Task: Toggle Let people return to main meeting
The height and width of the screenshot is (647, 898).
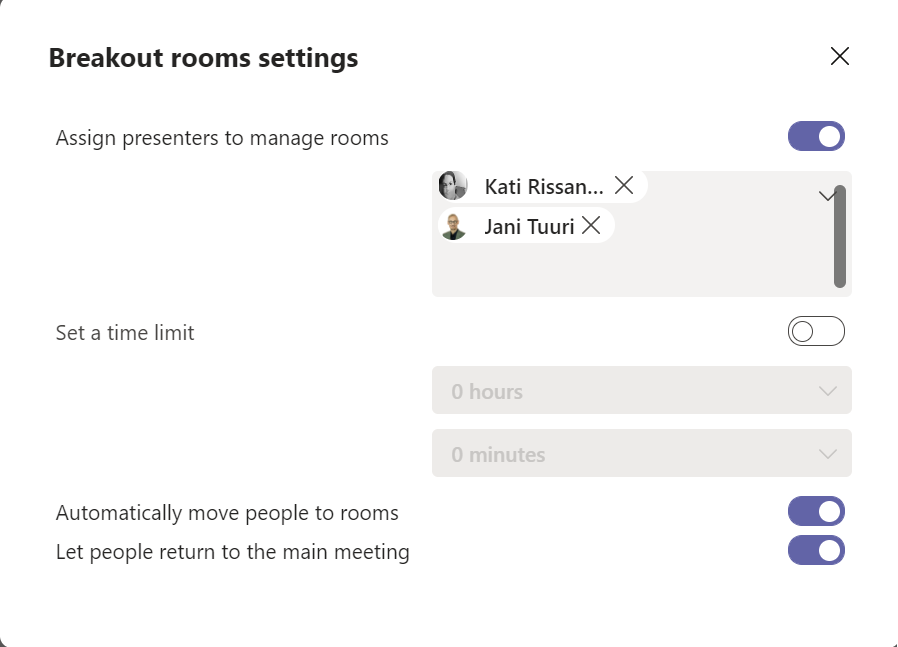Action: tap(816, 550)
